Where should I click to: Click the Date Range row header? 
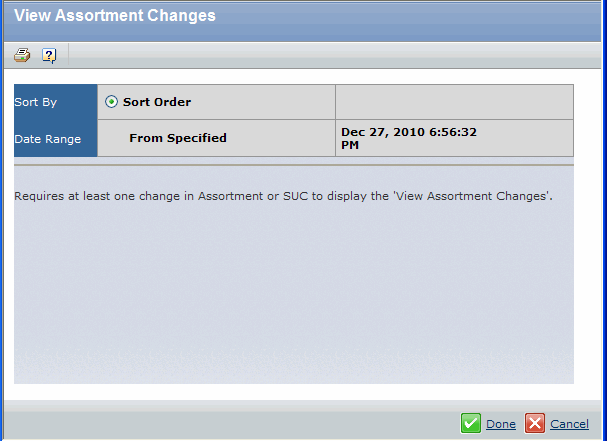tap(55, 139)
